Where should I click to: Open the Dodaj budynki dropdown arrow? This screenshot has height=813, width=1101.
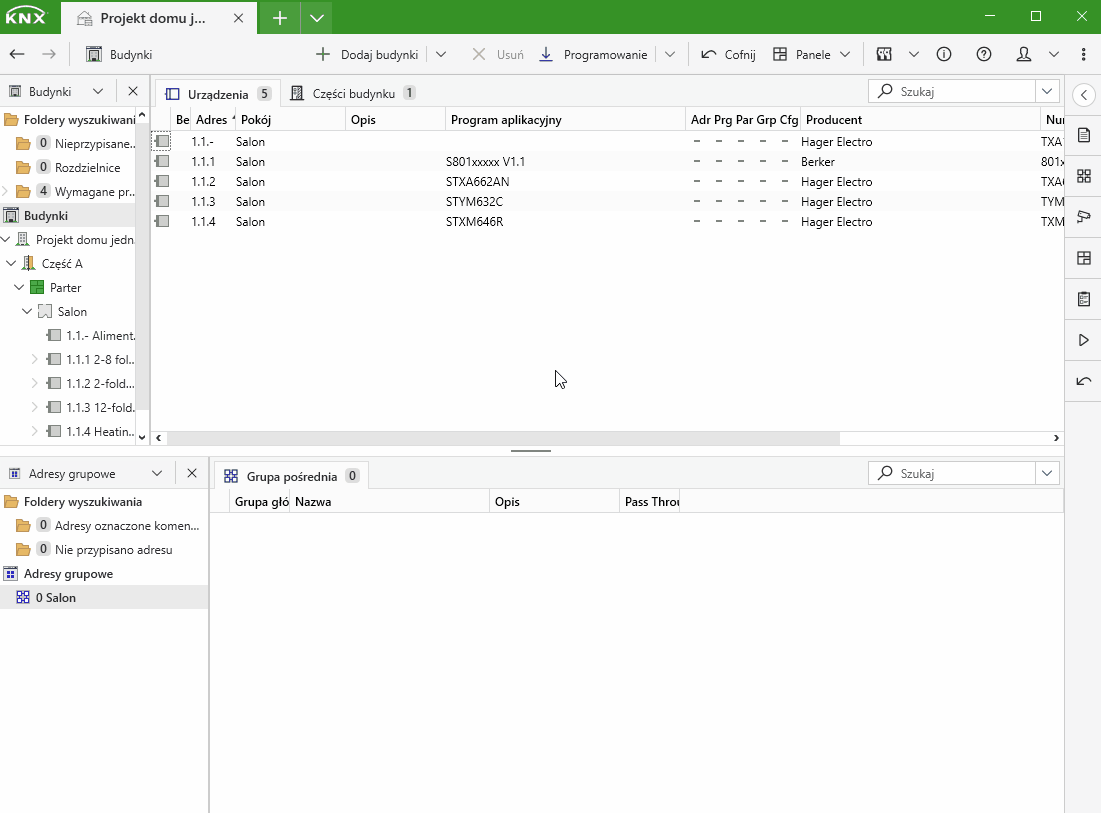[441, 54]
